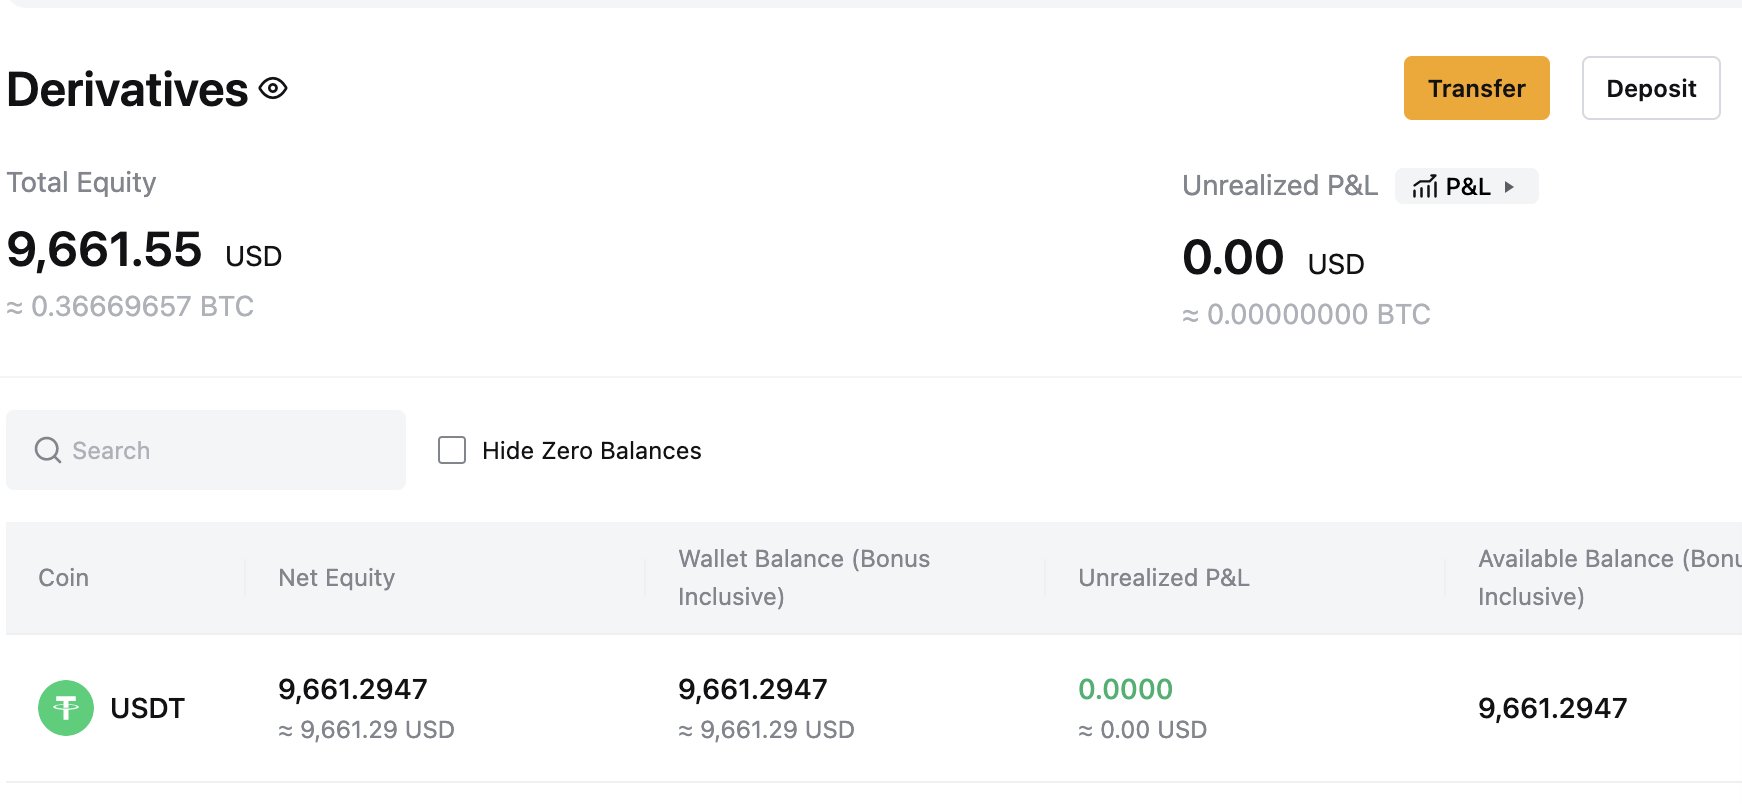Toggle the balance visibility eye icon
This screenshot has width=1742, height=804.
(x=273, y=89)
